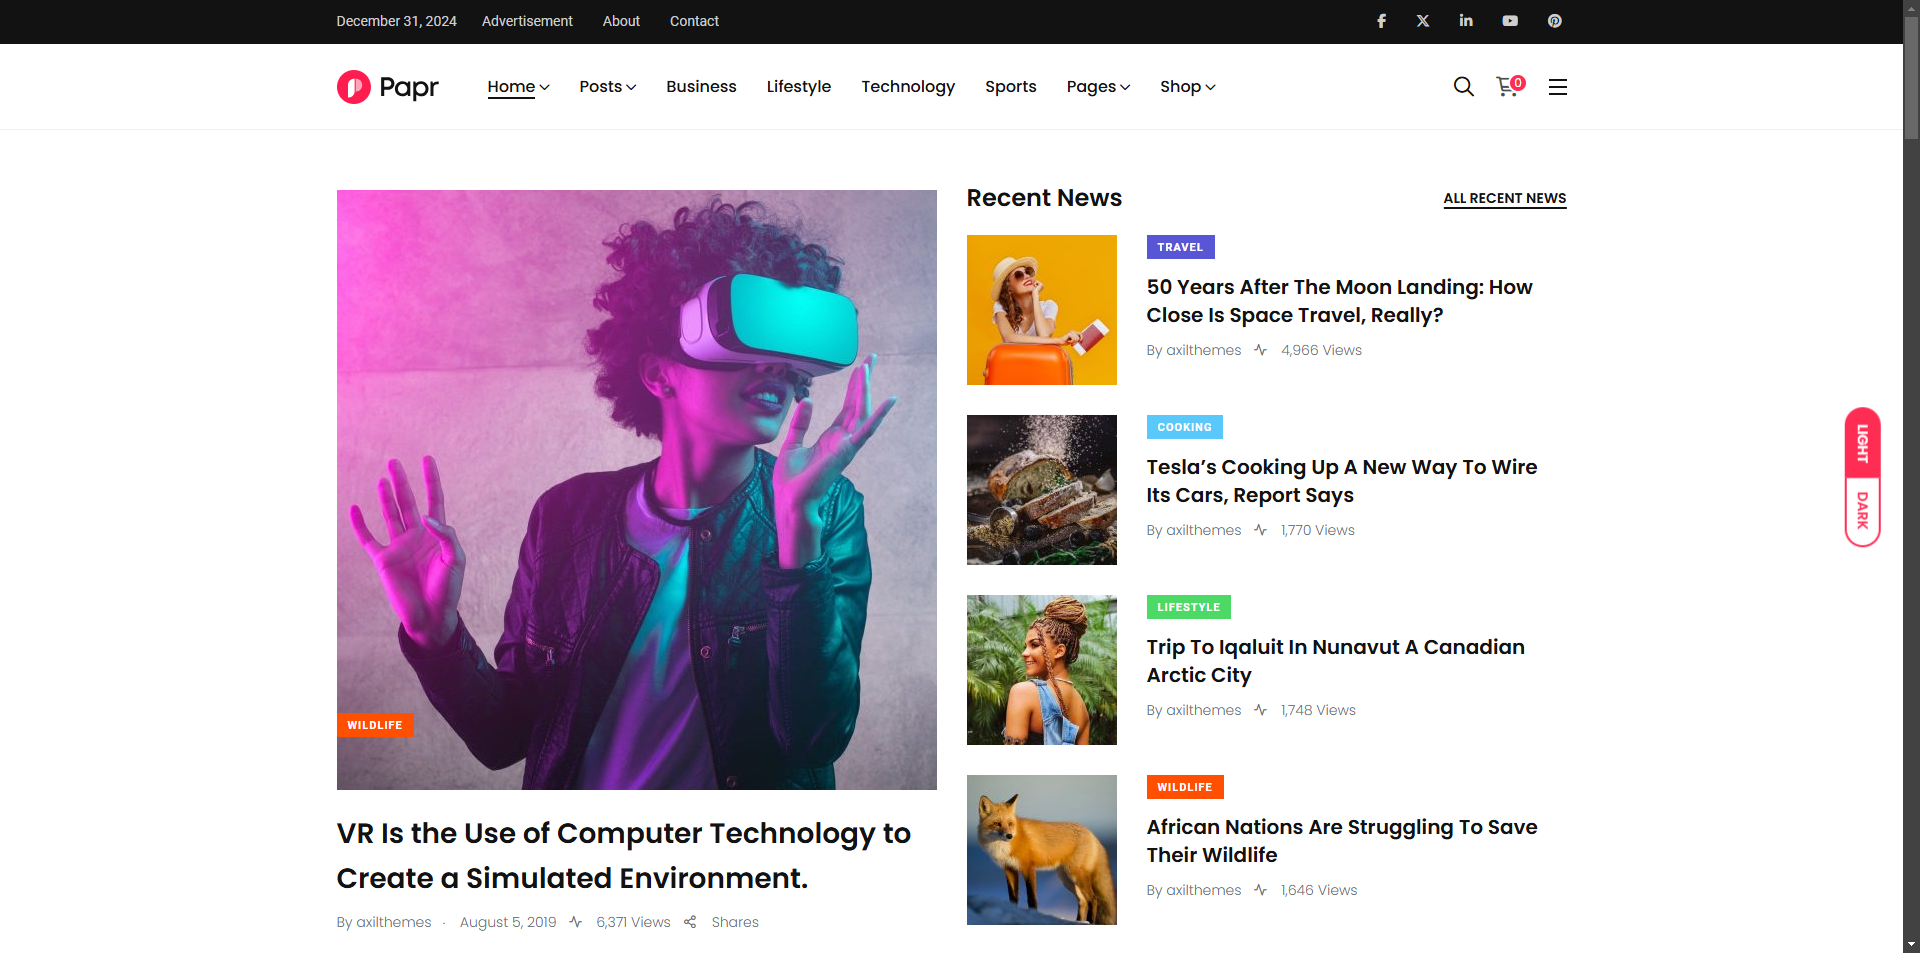Click the X (Twitter) icon

tap(1423, 21)
